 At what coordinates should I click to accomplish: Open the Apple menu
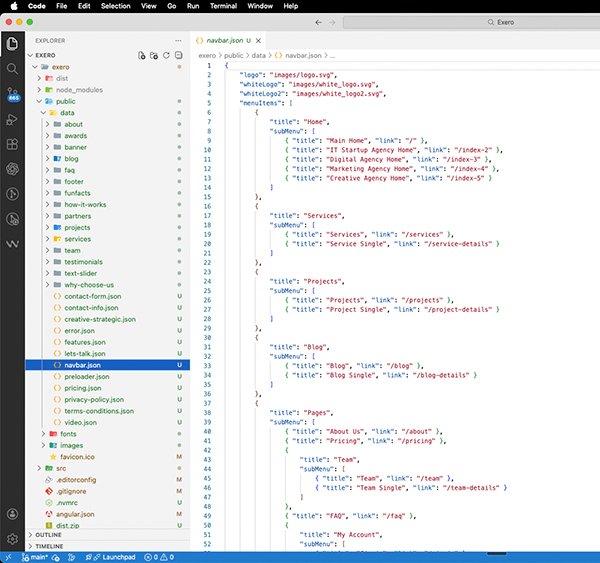14,6
